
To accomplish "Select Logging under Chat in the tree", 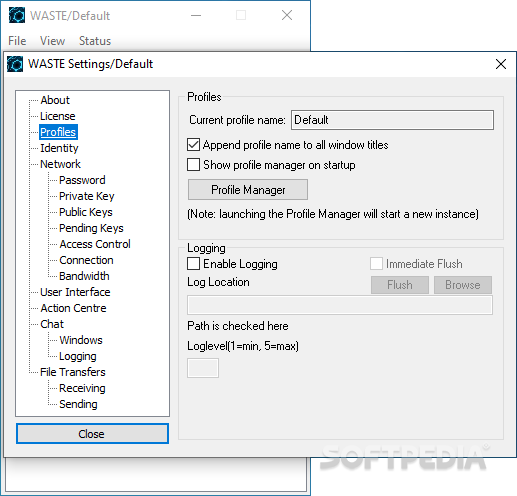I will pyautogui.click(x=78, y=356).
